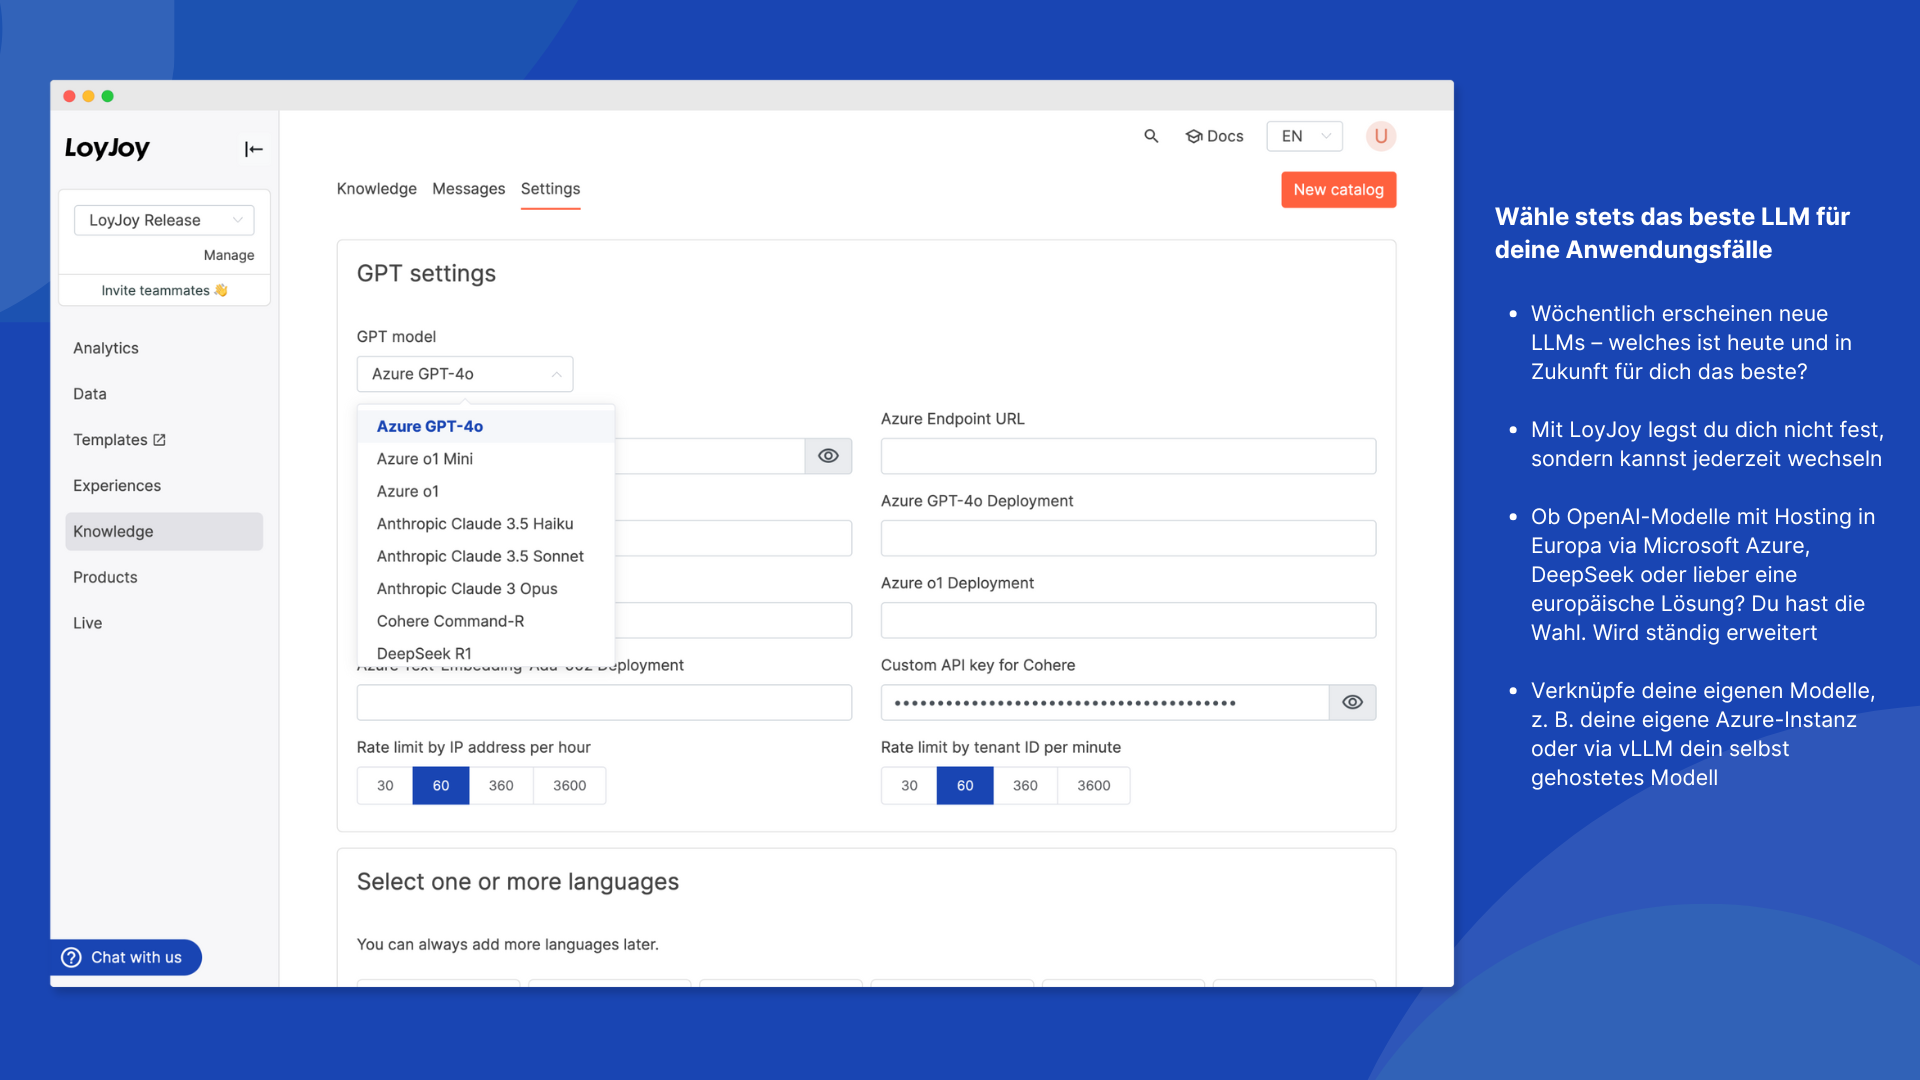
Task: Click the New catalog button
Action: point(1338,190)
